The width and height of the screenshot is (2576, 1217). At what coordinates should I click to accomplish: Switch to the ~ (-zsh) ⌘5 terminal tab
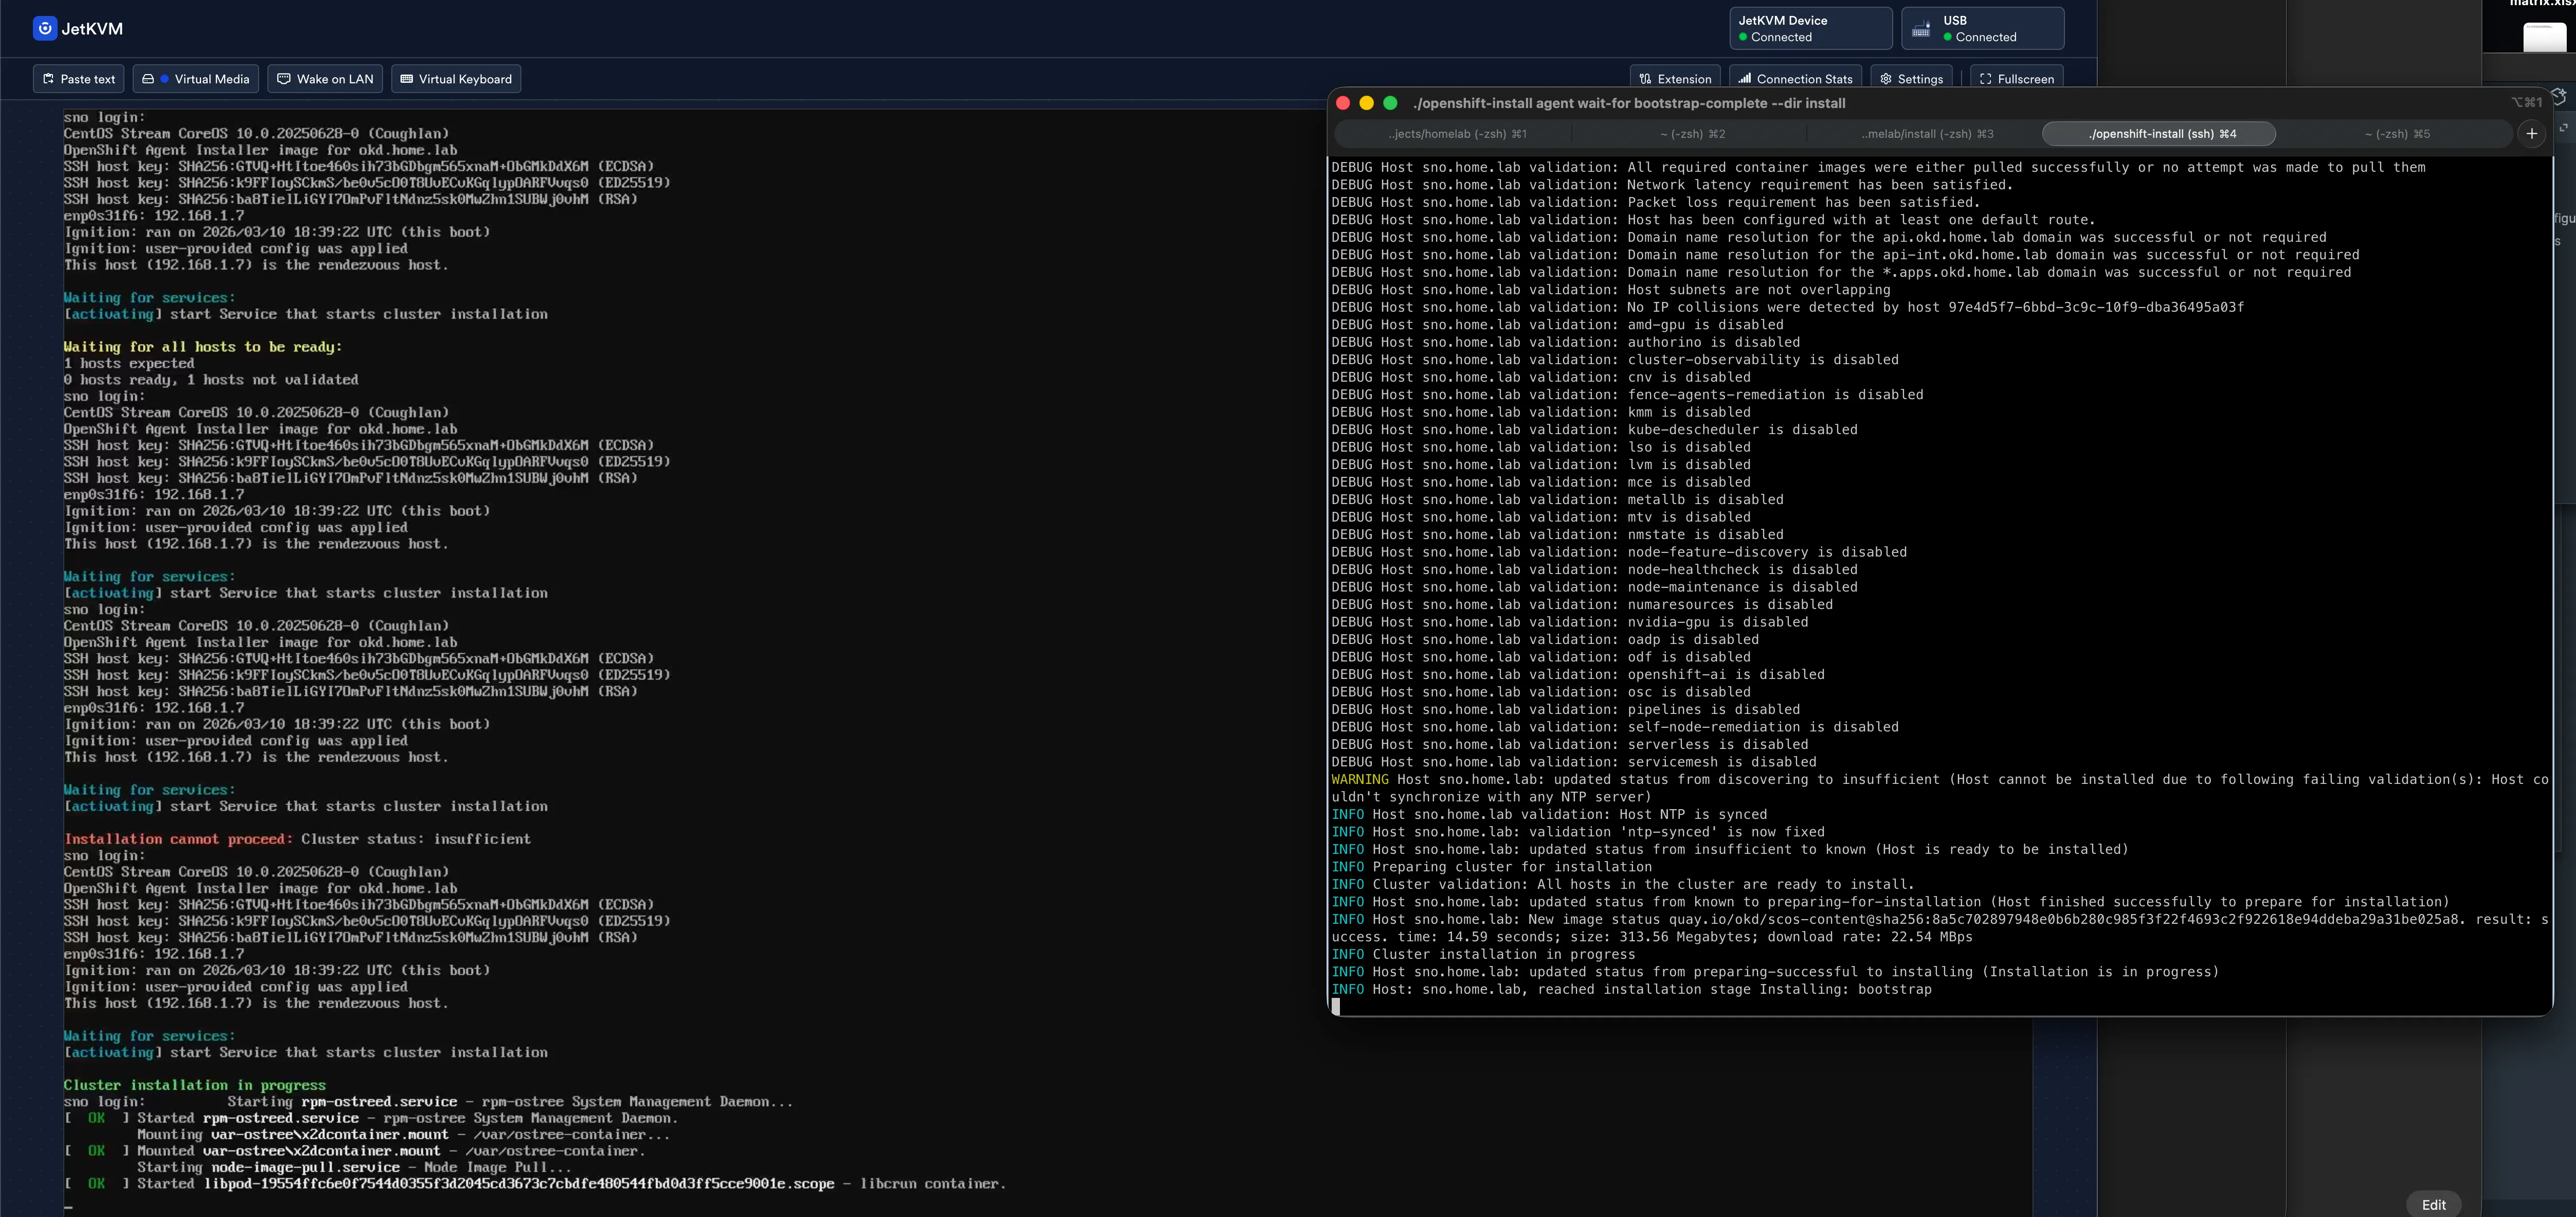coord(2396,134)
